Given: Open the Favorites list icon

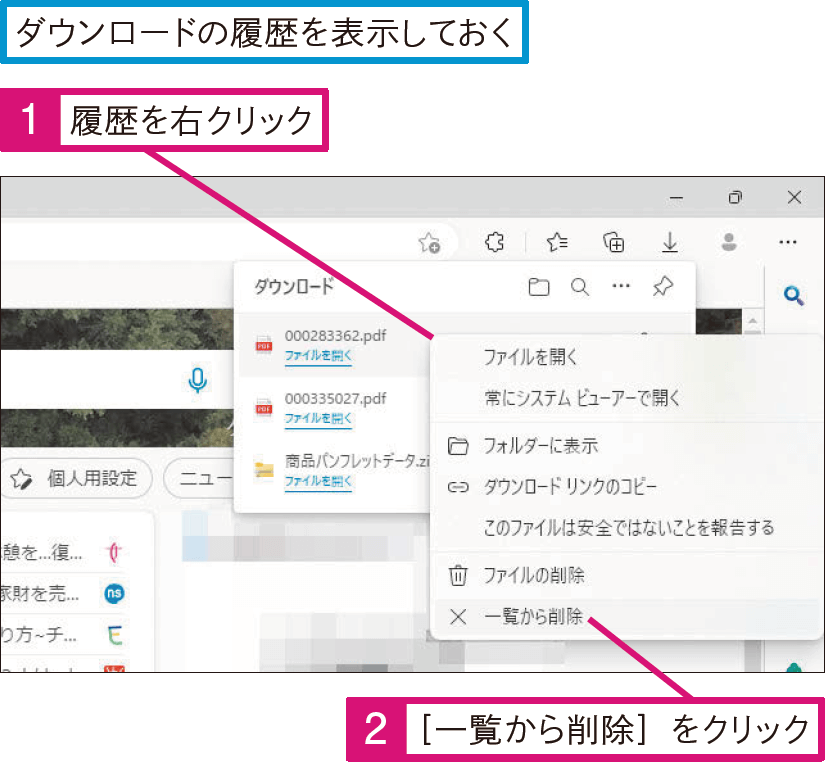Looking at the screenshot, I should [x=557, y=242].
